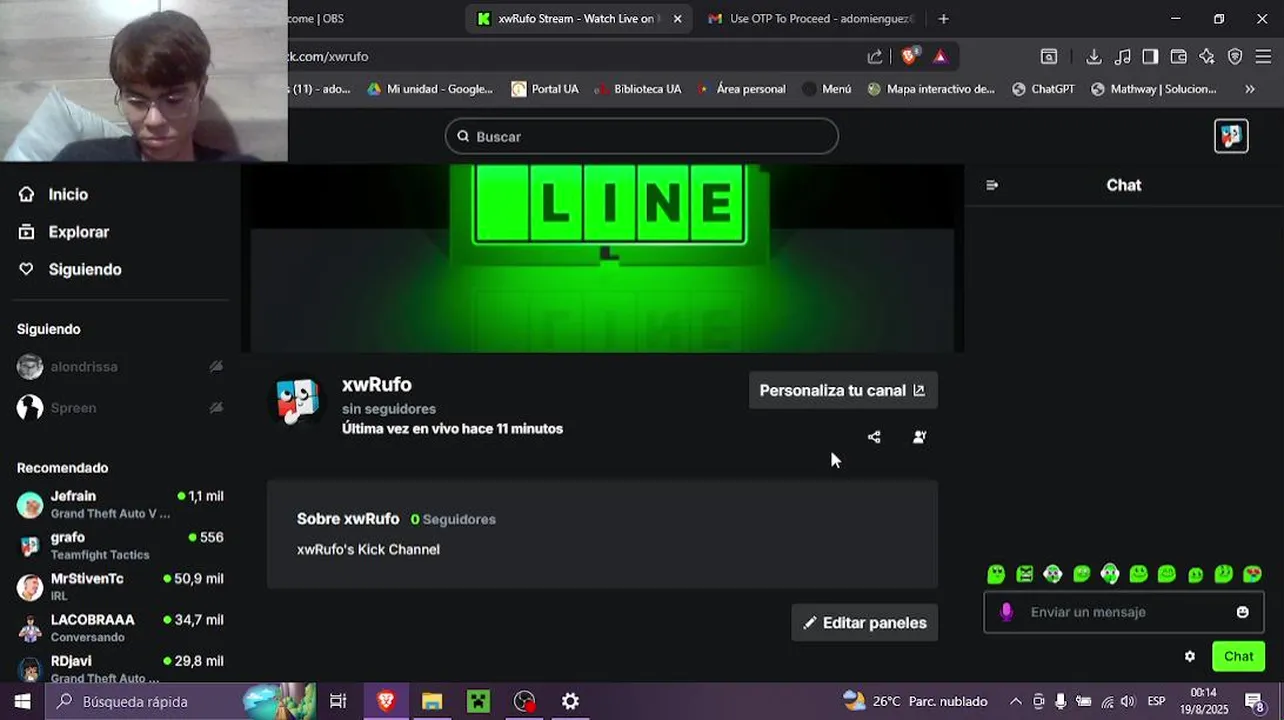Click the Editar paneles button
This screenshot has height=720, width=1284.
pyautogui.click(x=865, y=623)
